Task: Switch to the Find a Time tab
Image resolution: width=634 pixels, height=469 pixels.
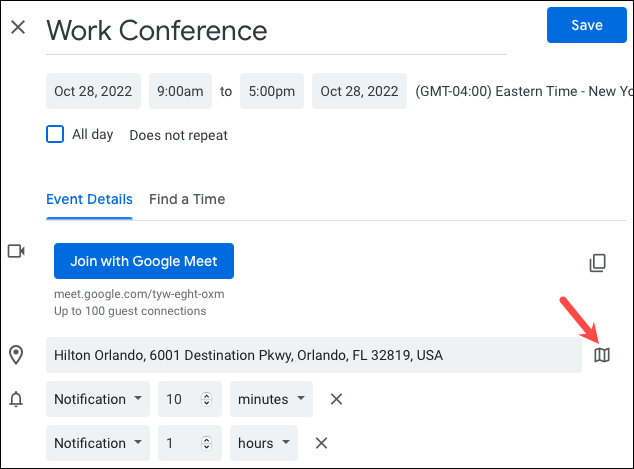Action: pyautogui.click(x=187, y=199)
